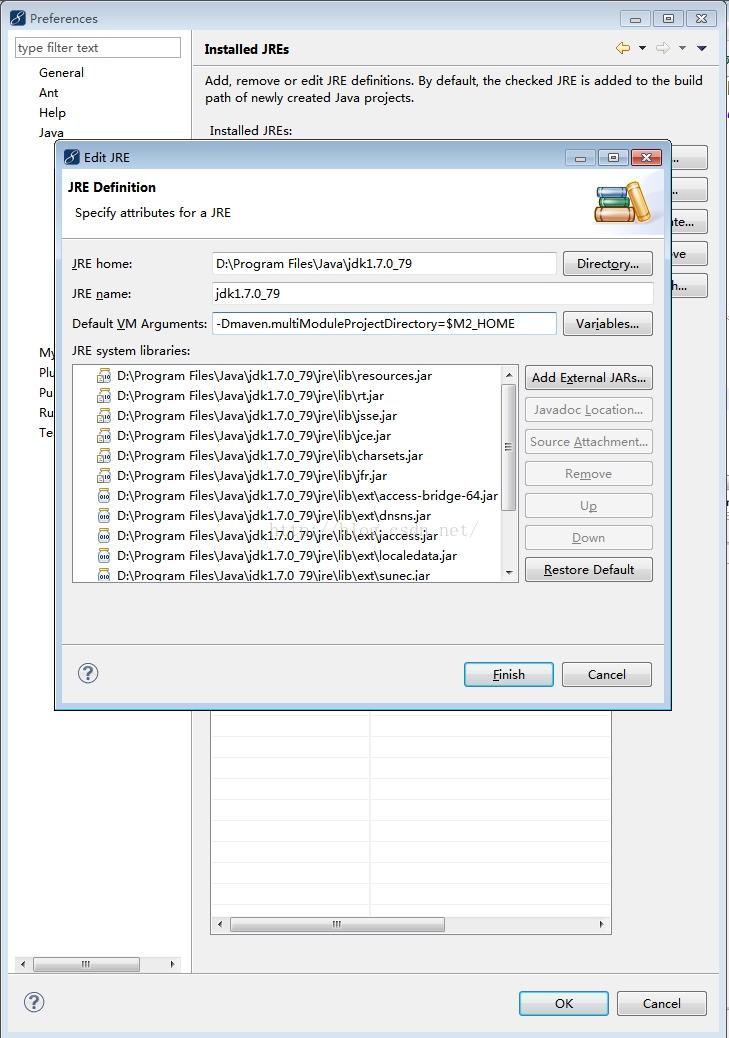Click OK in Preferences window

click(x=563, y=1004)
